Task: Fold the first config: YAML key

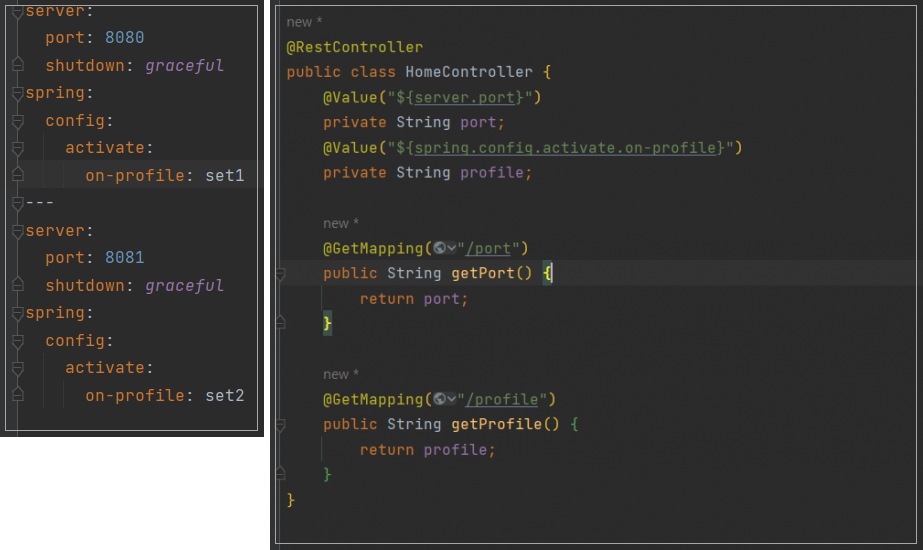Action: 18,121
